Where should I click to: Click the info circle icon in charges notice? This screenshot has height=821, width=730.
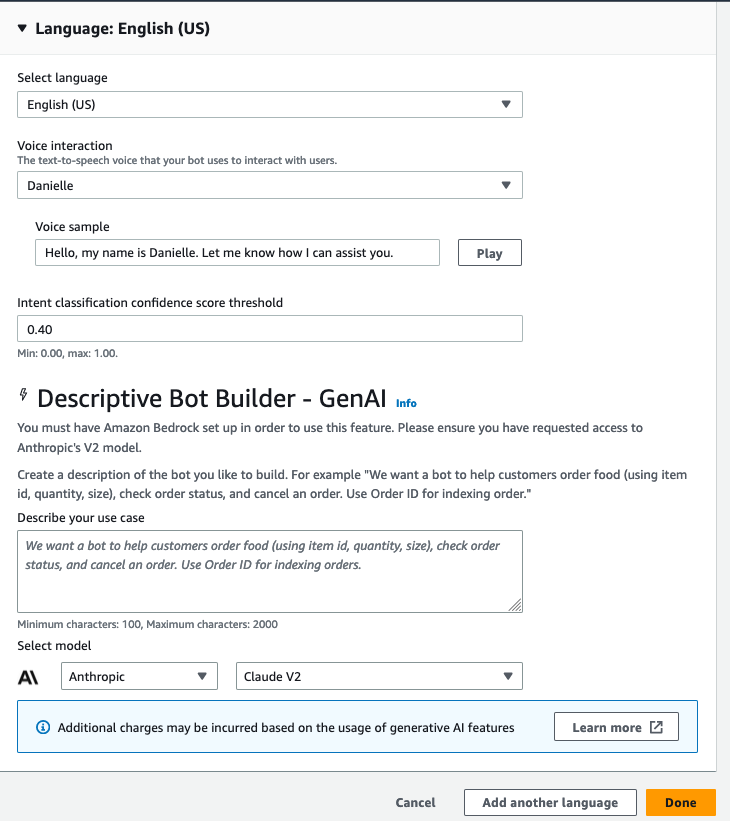point(43,727)
